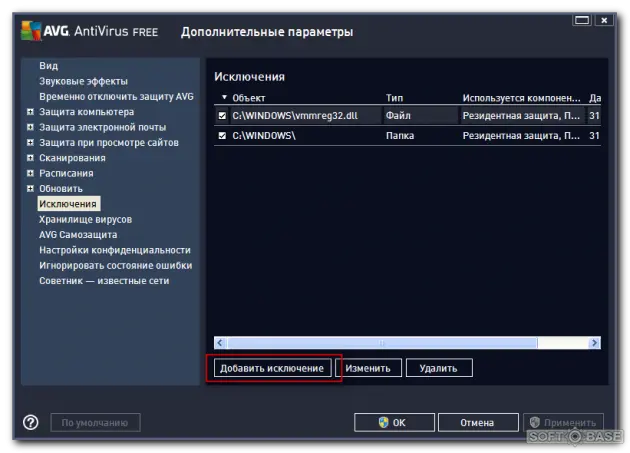630x453 pixels.
Task: Click Резидентная защита cell in vmmreg32.dll row
Action: pos(521,116)
